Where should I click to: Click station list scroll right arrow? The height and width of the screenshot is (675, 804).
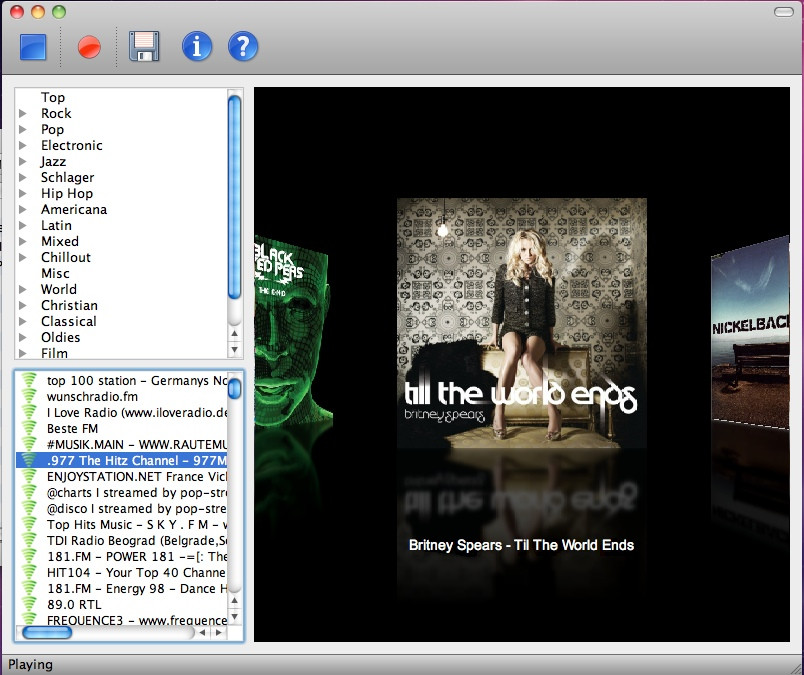(x=219, y=632)
